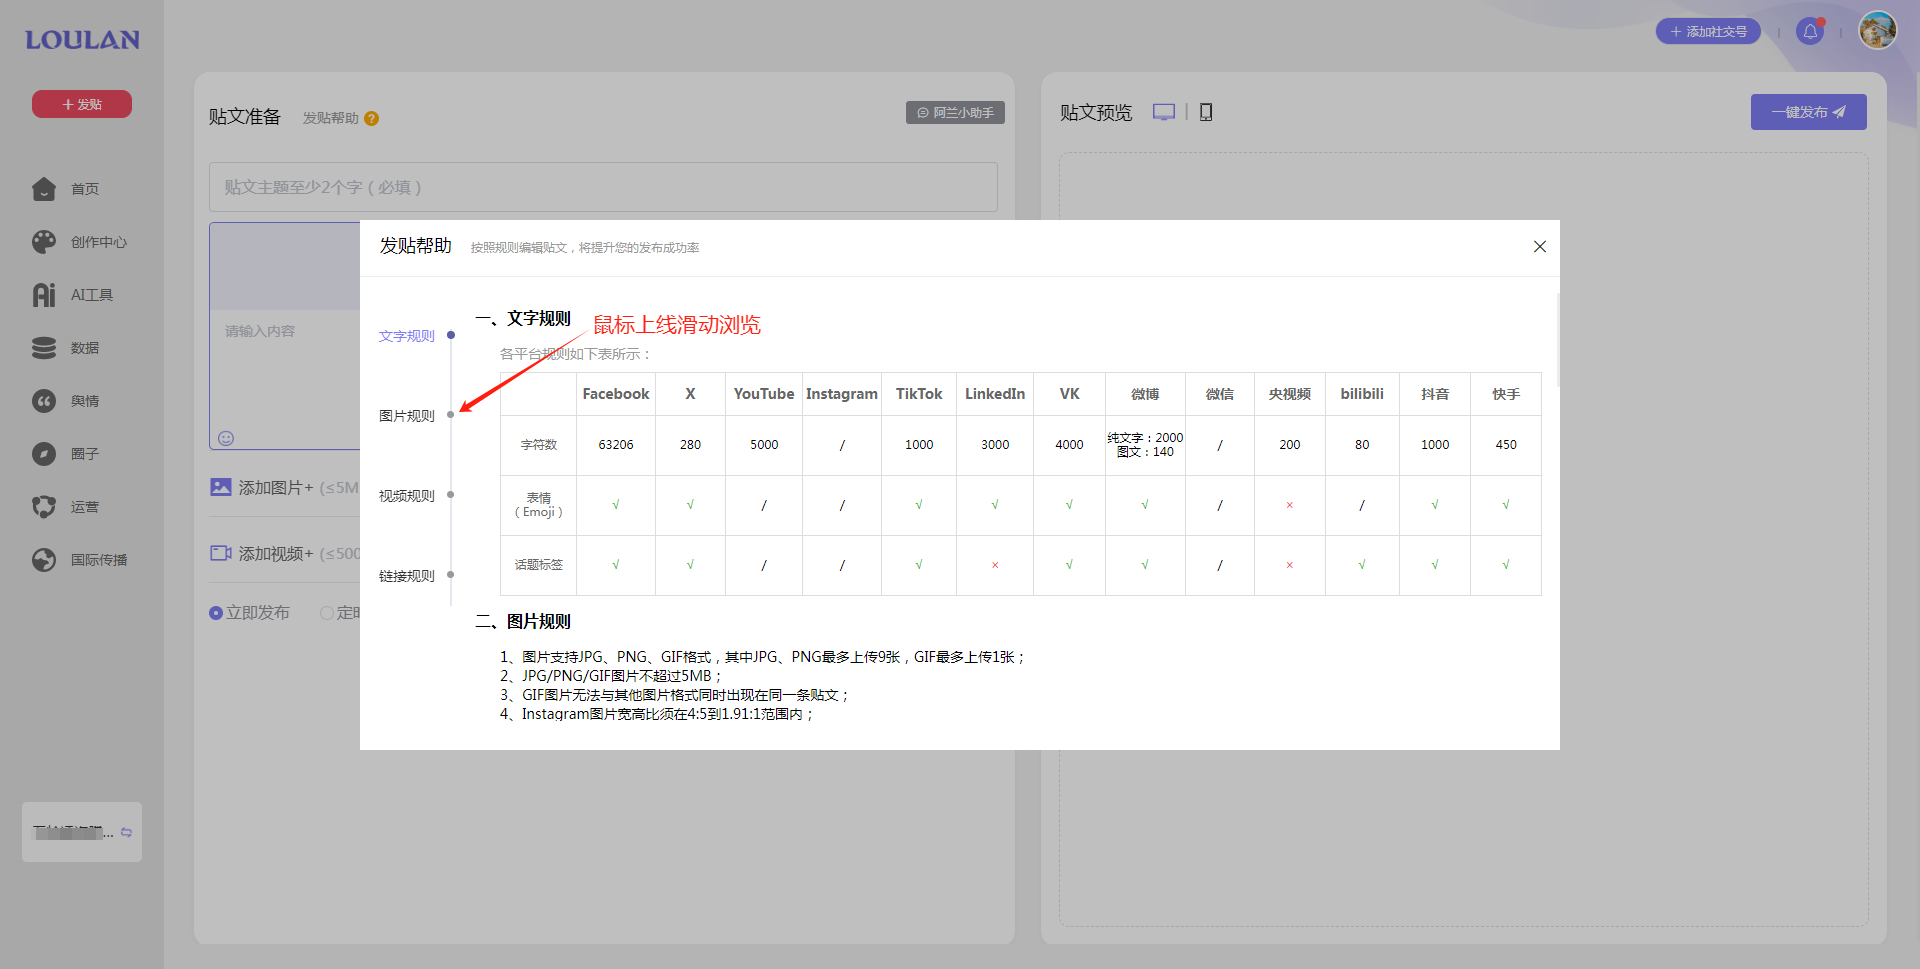Open the user avatar menu
Image resolution: width=1920 pixels, height=969 pixels.
click(1878, 30)
